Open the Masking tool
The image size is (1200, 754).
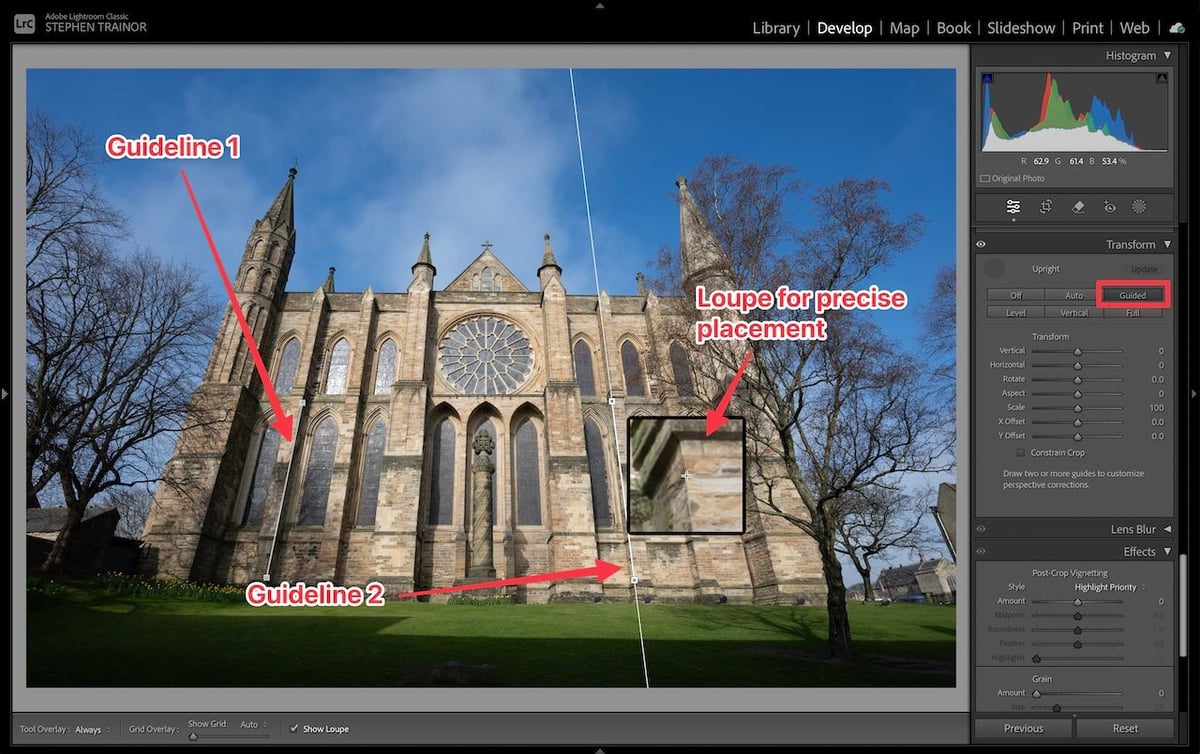(x=1139, y=206)
